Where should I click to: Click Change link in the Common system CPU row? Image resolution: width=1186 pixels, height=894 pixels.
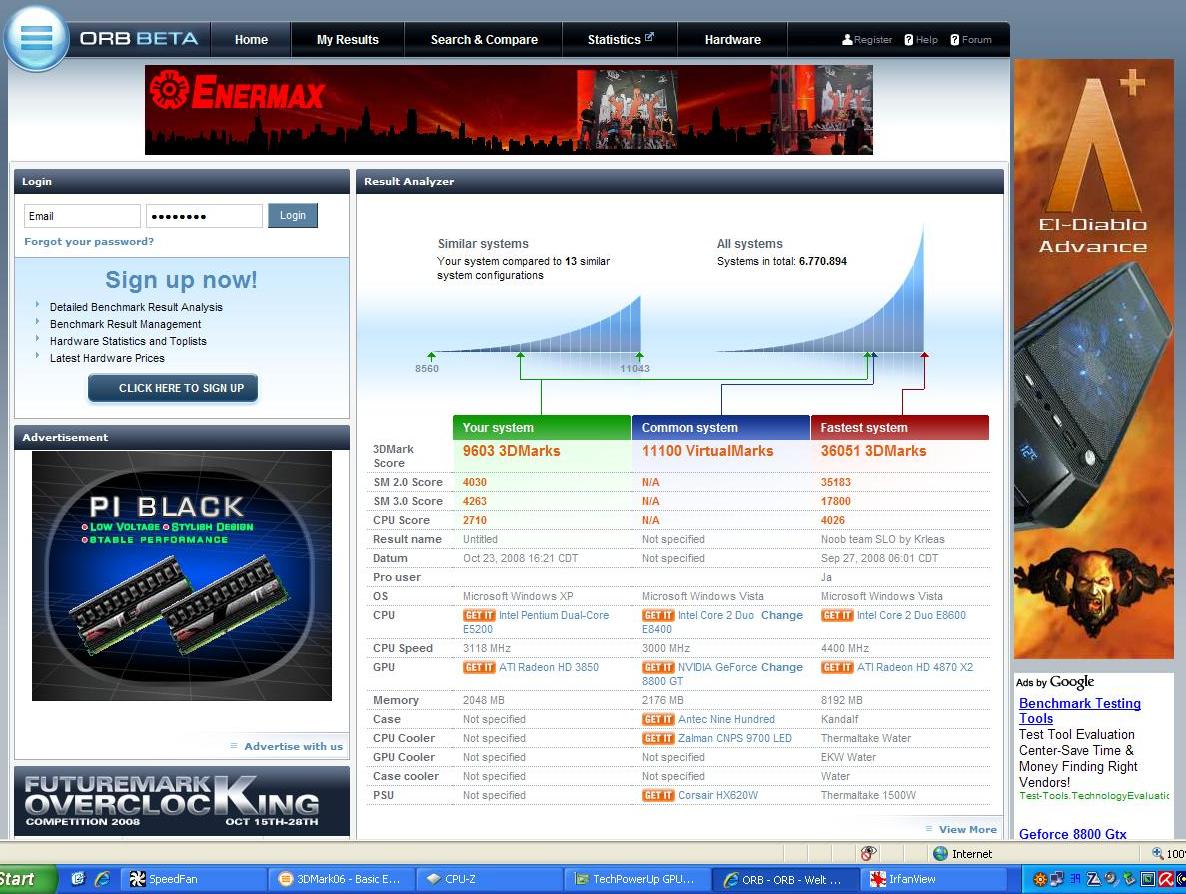[781, 615]
